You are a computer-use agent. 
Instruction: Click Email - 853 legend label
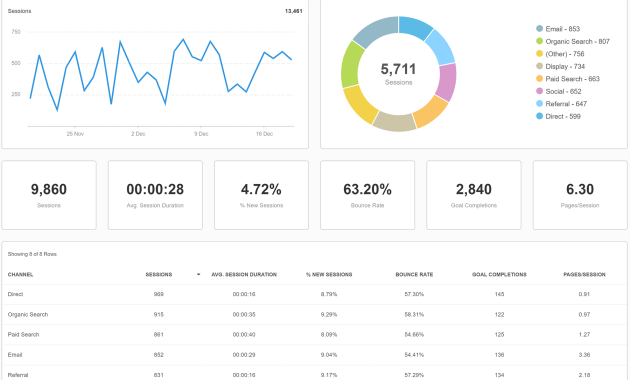(562, 29)
